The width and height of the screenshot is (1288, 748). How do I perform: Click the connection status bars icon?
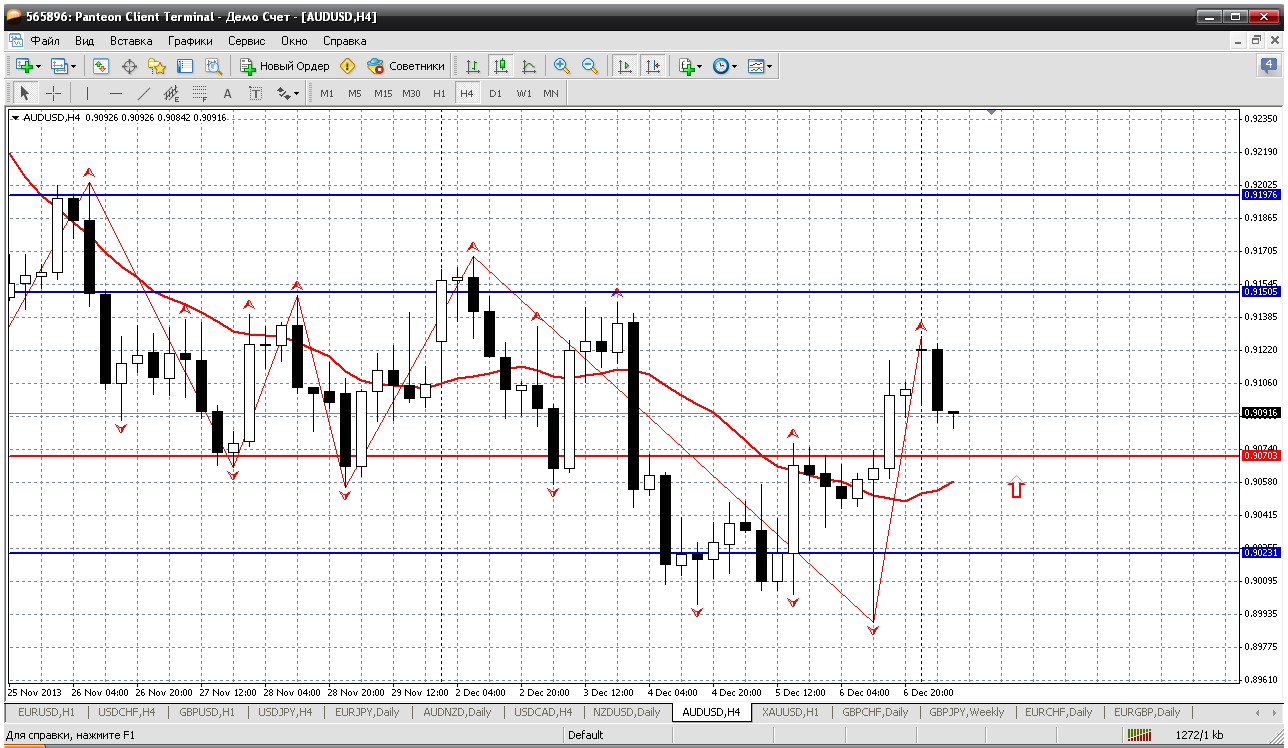[x=1138, y=735]
